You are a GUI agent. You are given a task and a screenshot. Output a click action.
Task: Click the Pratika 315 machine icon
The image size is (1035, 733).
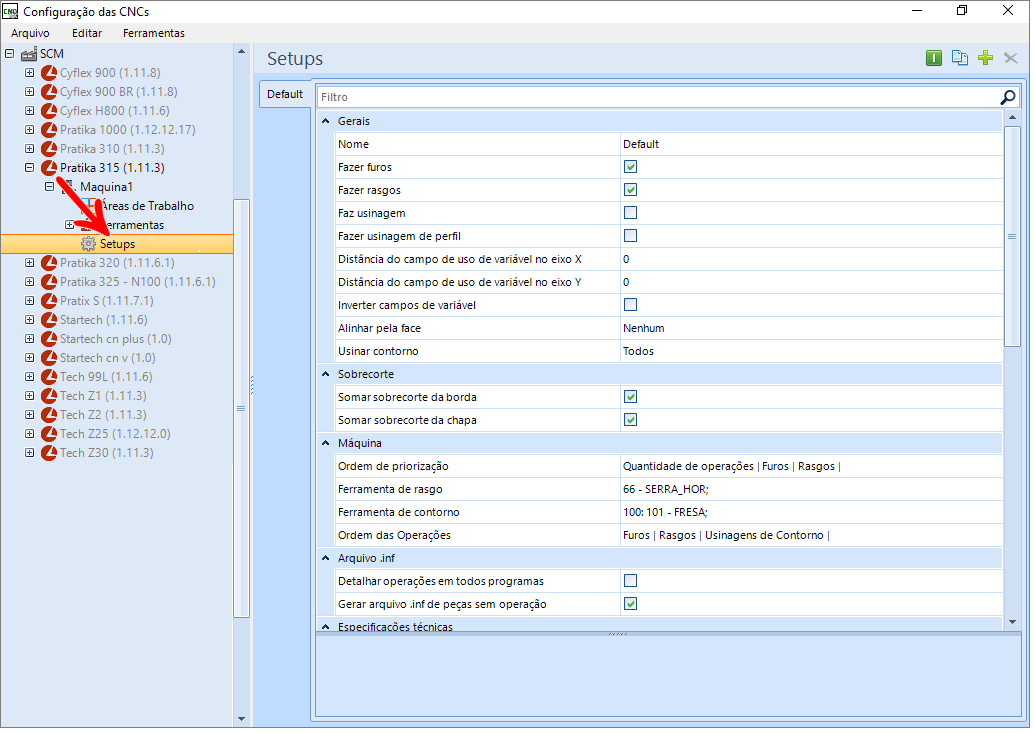(x=49, y=168)
